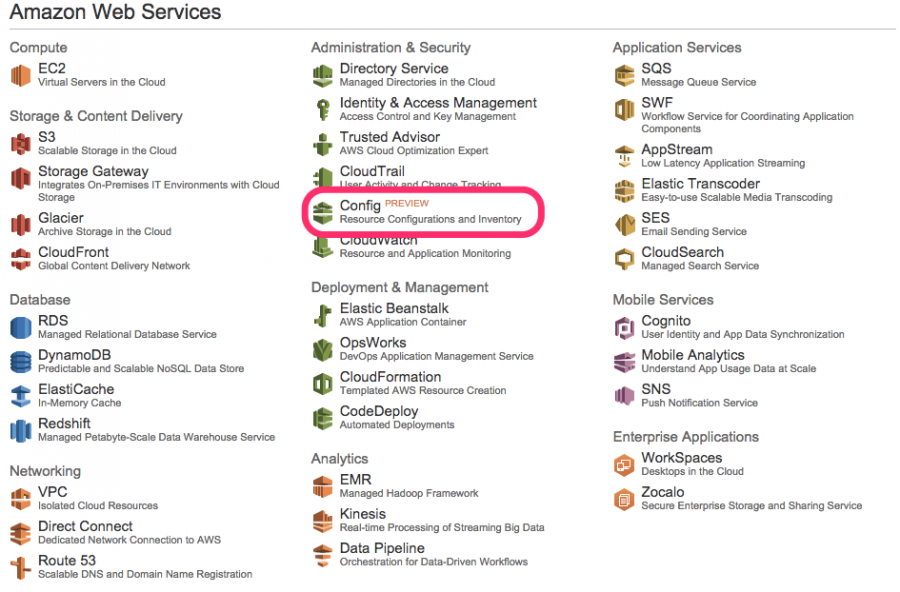900x592 pixels.
Task: Click the SQS message queue icon
Action: [624, 75]
